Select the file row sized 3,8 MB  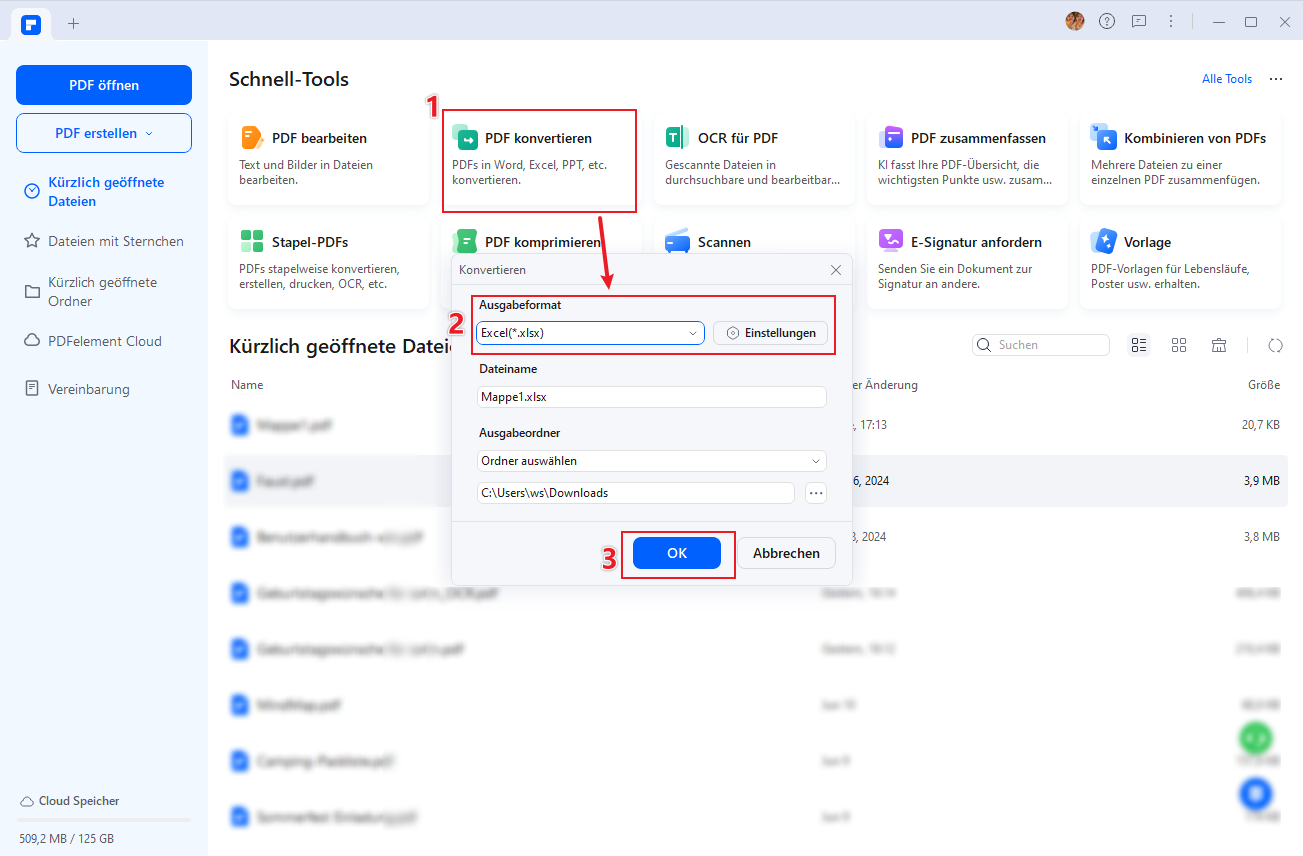click(755, 537)
